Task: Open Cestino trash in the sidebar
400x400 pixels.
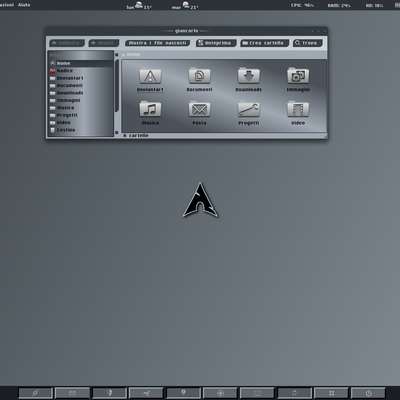Action: click(x=81, y=130)
